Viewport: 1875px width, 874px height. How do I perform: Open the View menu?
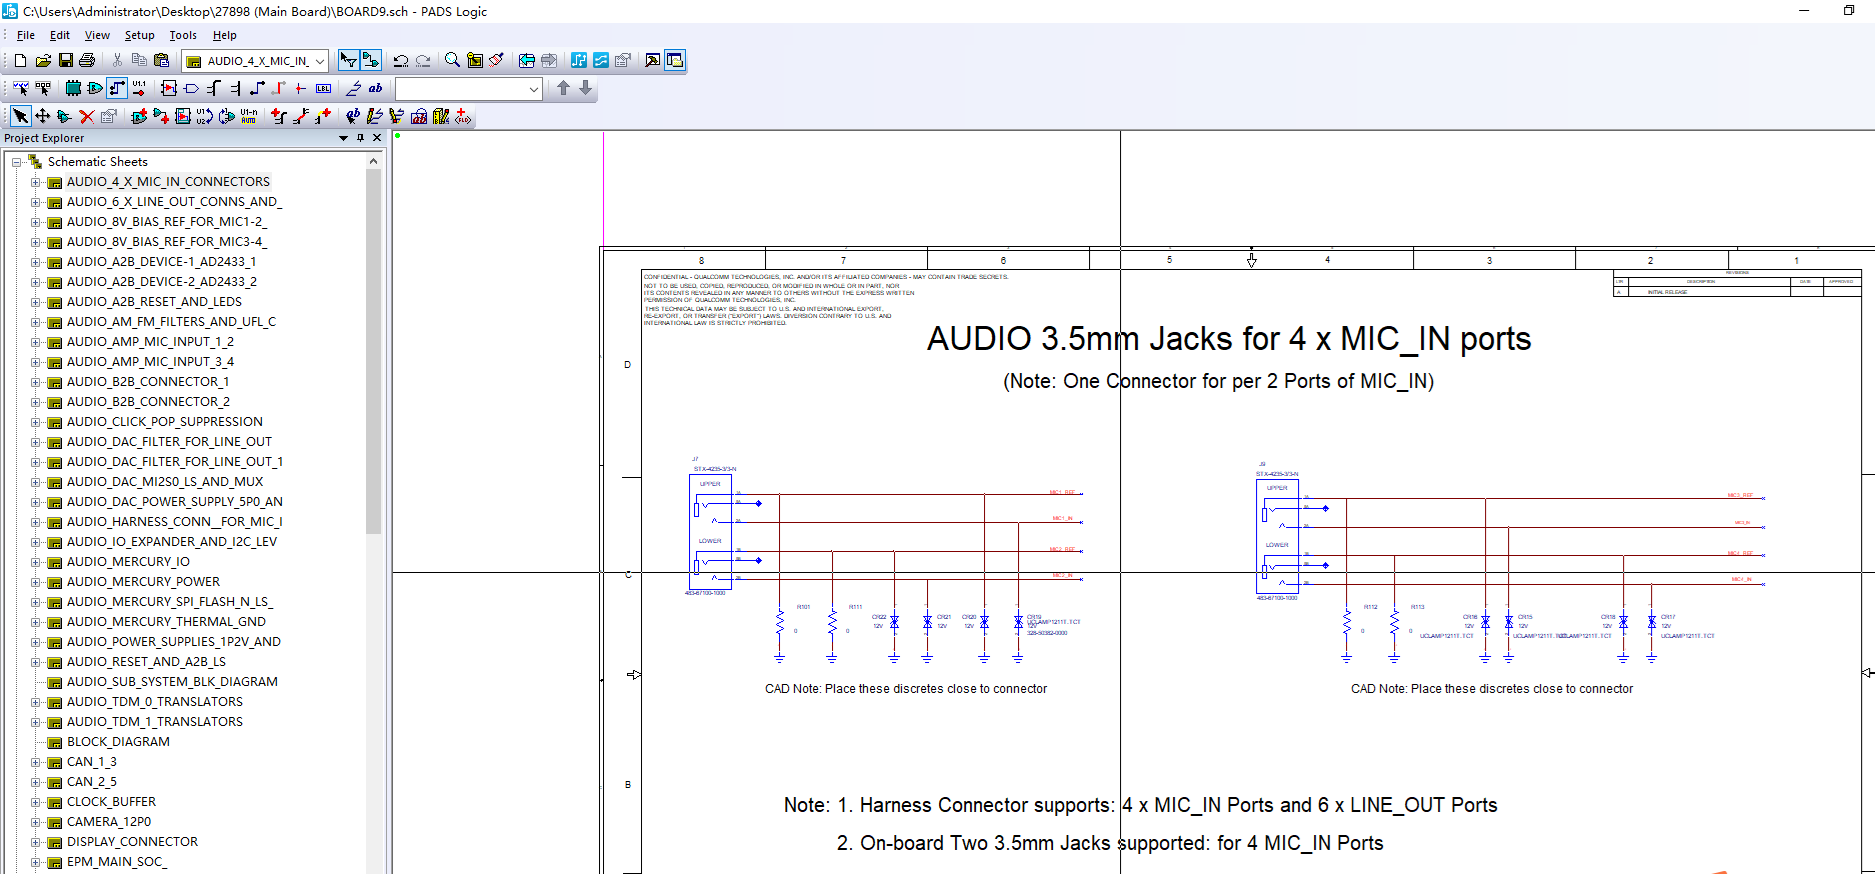[97, 35]
